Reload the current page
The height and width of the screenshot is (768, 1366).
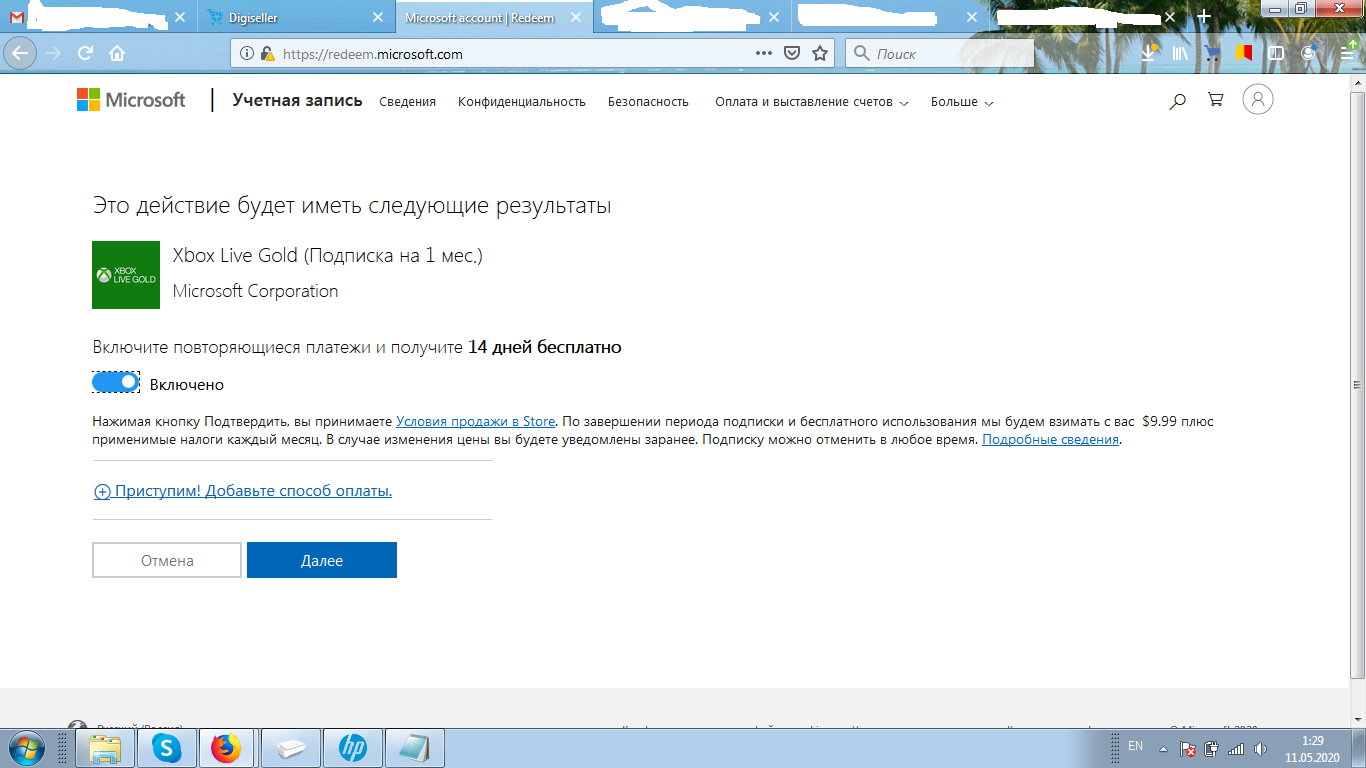86,54
